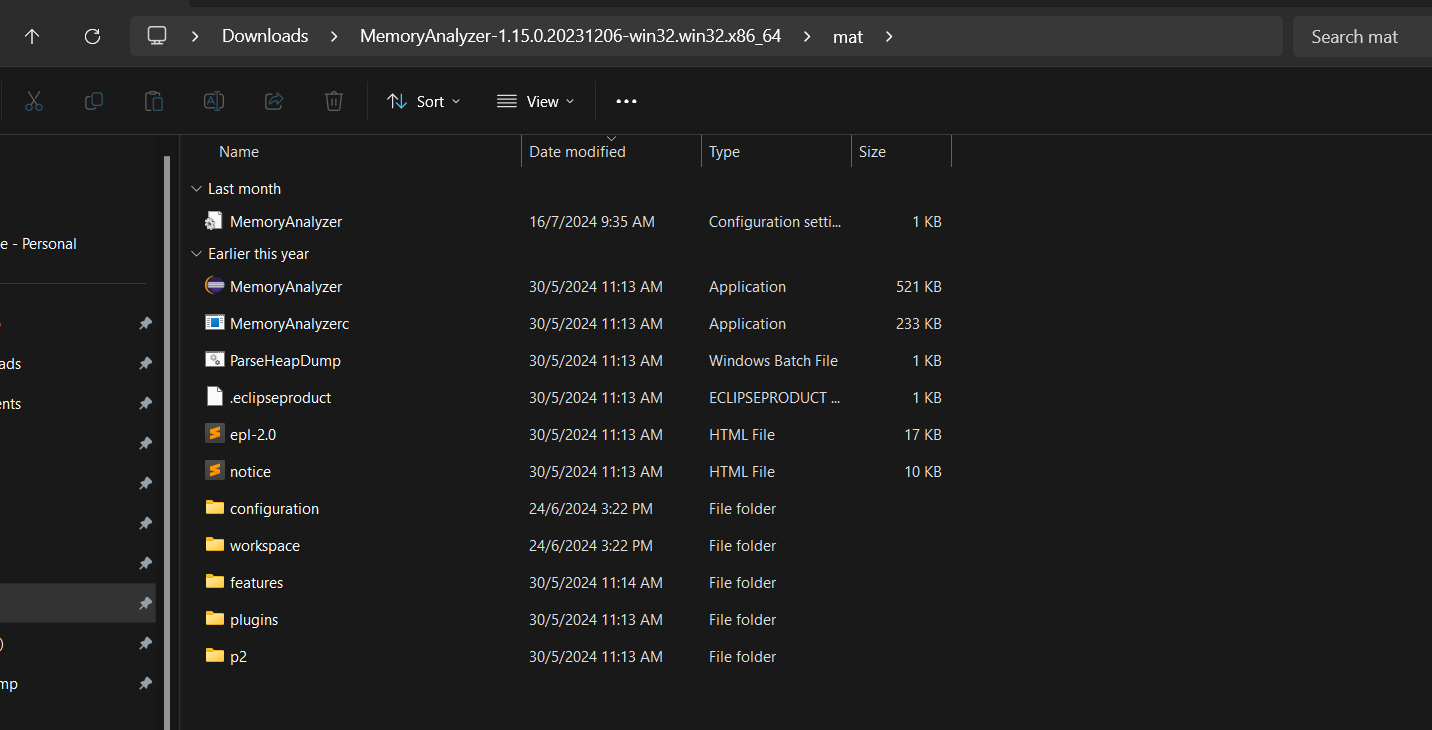Expand chevron after MemoryAnalyzer folder in address bar

click(807, 36)
